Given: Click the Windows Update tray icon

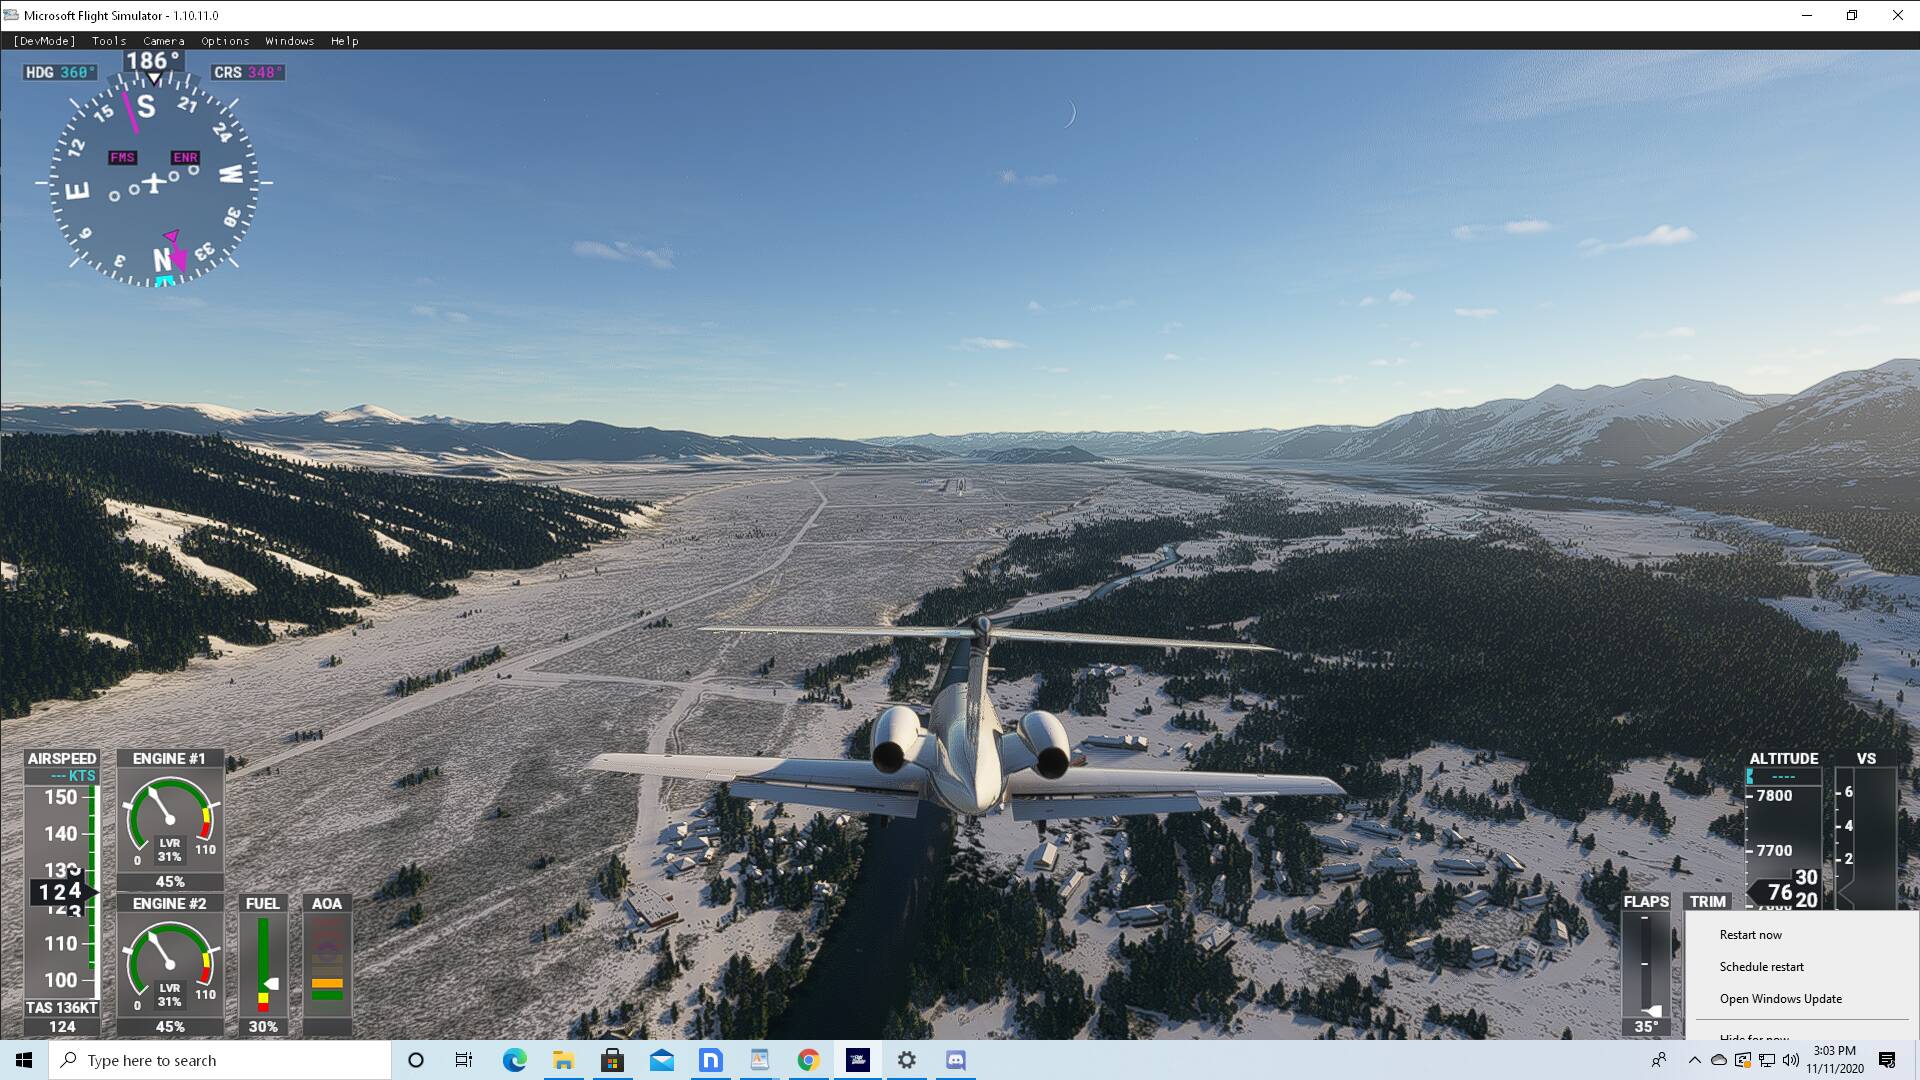Looking at the screenshot, I should coord(1743,1060).
